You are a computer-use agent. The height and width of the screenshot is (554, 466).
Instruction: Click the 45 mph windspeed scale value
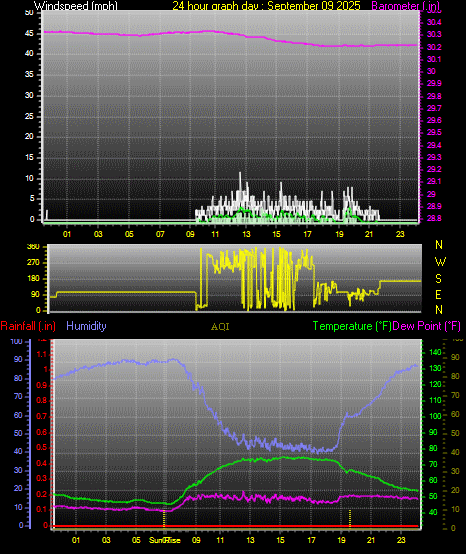[29, 34]
